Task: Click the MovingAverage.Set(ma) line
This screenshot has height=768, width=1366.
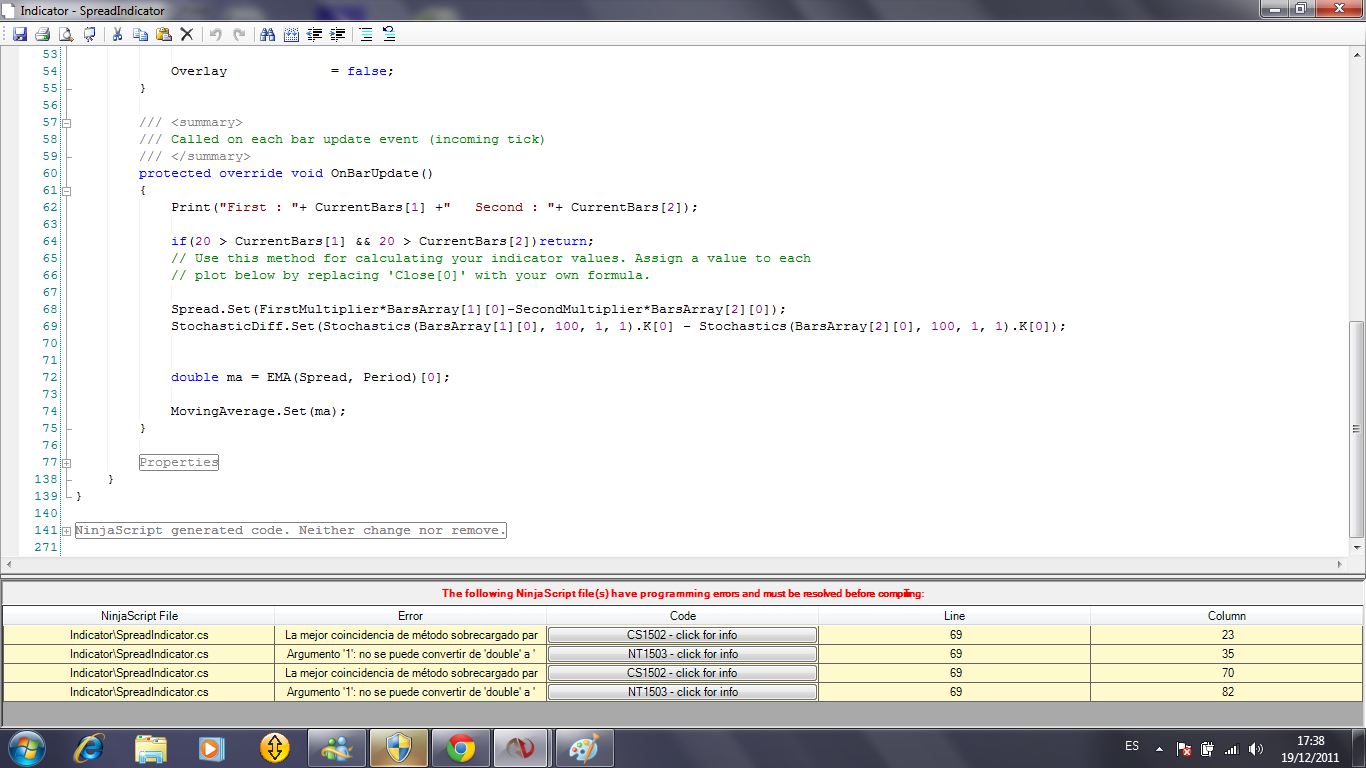Action: pos(259,412)
